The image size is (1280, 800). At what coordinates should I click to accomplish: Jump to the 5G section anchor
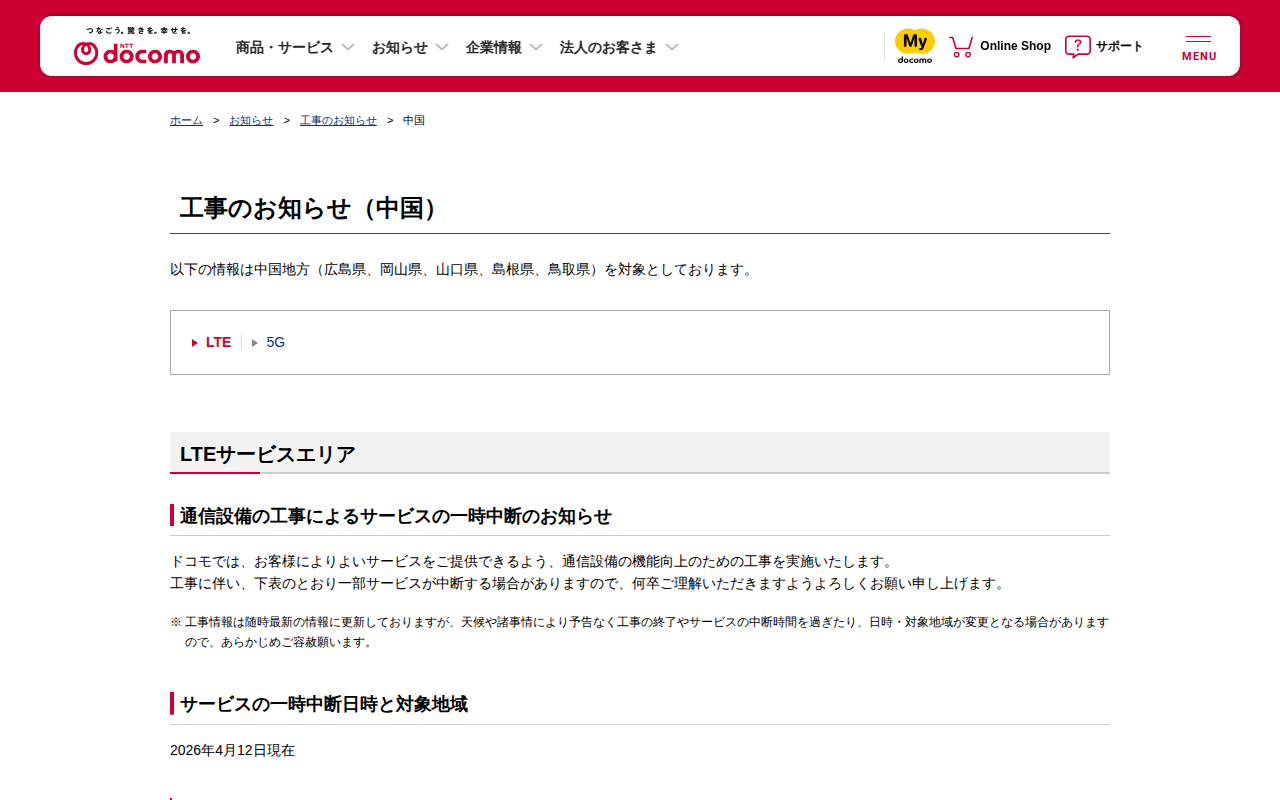point(276,342)
